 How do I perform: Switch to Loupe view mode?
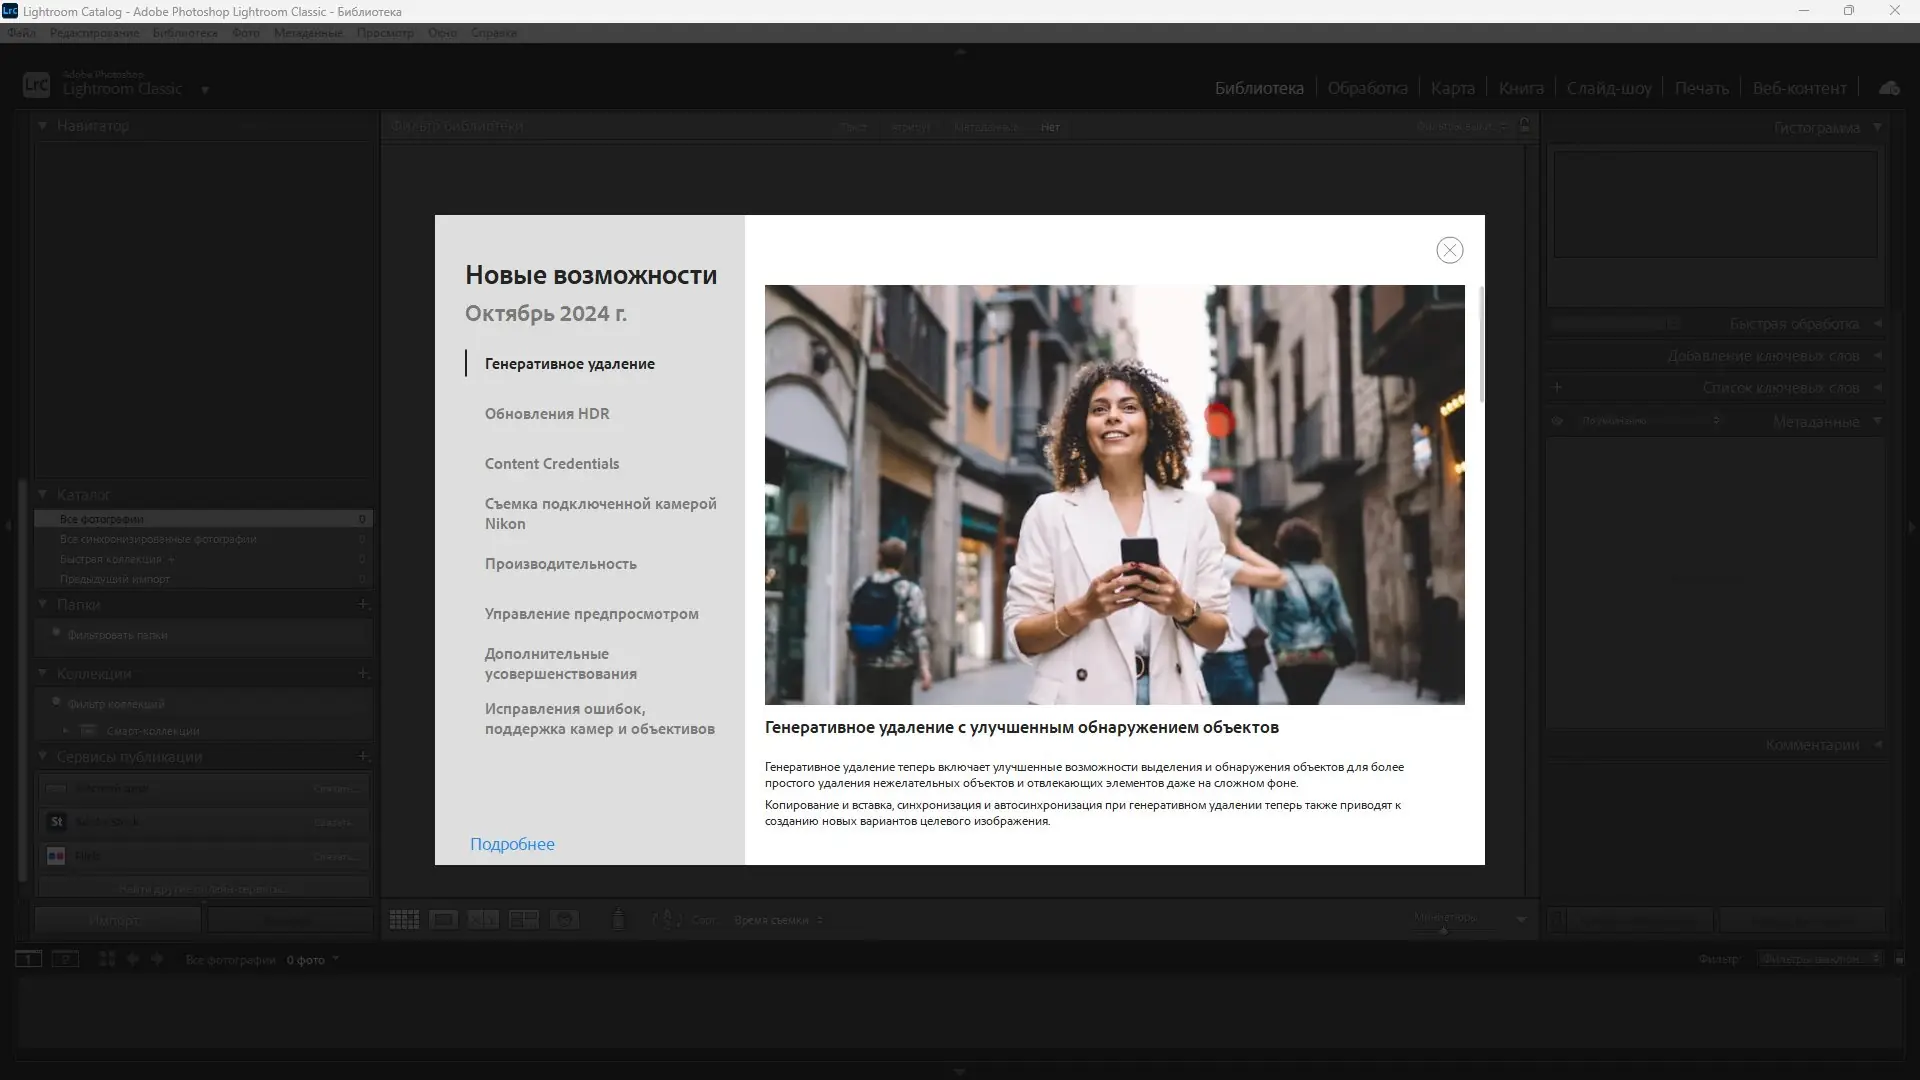click(x=443, y=920)
